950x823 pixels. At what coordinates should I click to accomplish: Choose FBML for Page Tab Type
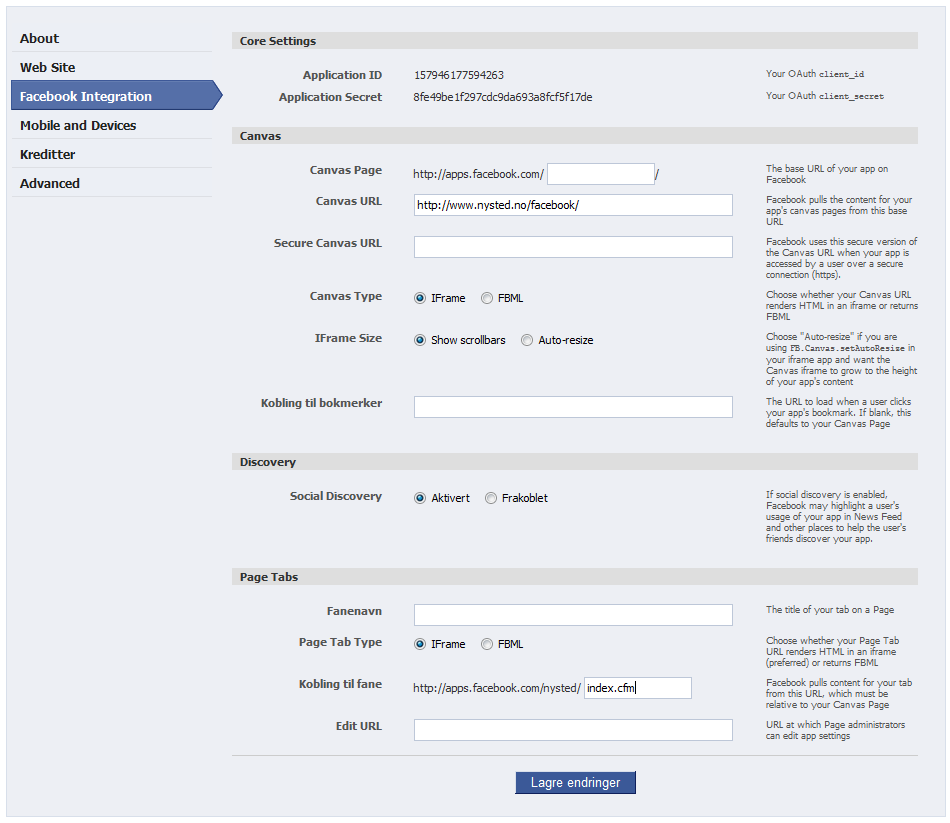487,644
